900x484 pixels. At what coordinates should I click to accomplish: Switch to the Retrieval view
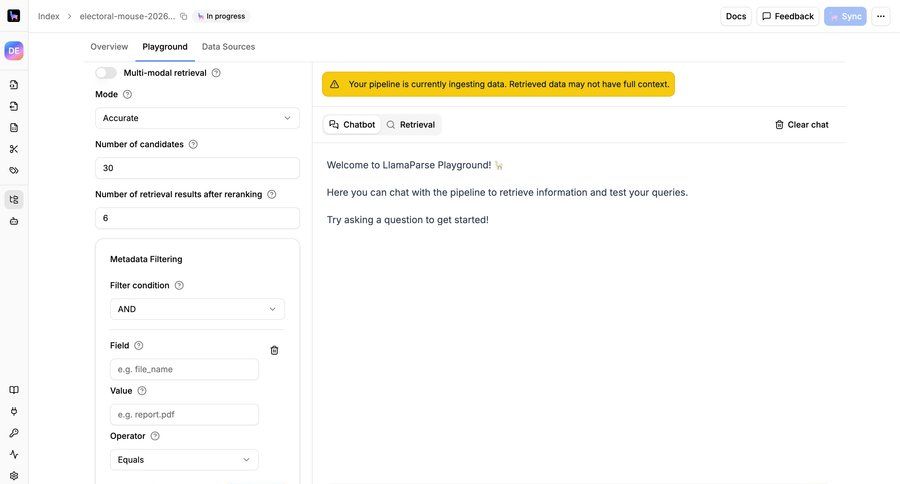(411, 125)
